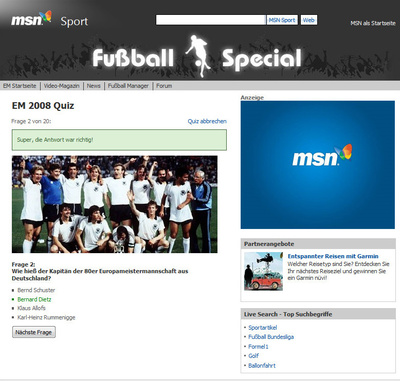Open the Video-Magazin menu item
Screen dimensions: 400x381
point(62,86)
